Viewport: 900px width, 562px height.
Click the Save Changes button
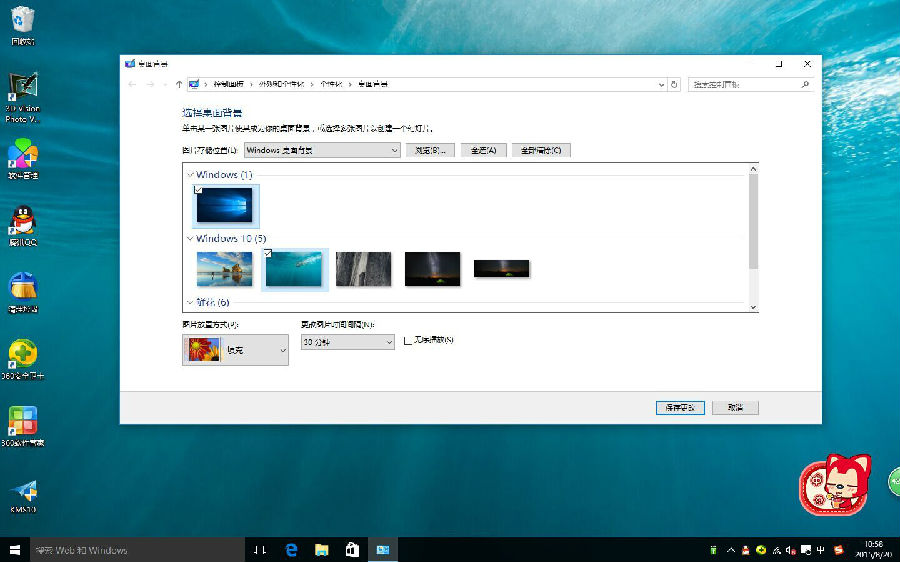point(680,408)
